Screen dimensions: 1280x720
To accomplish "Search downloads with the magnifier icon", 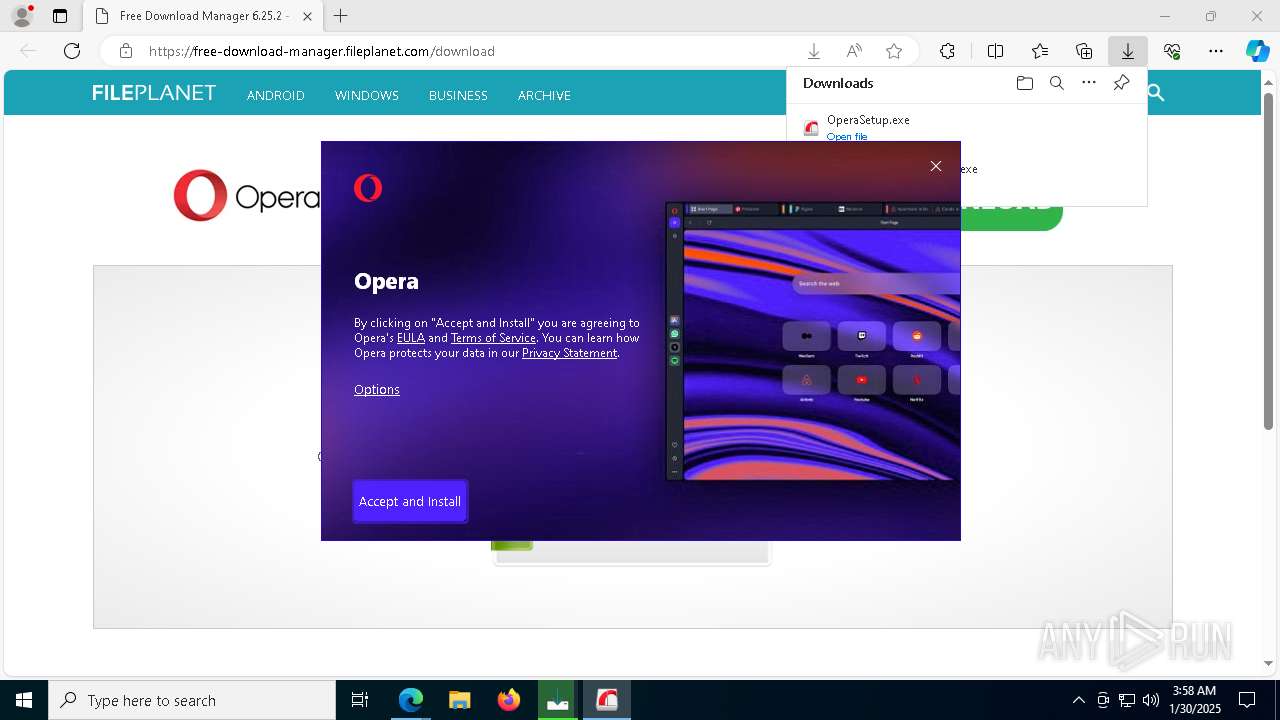I will tap(1057, 83).
